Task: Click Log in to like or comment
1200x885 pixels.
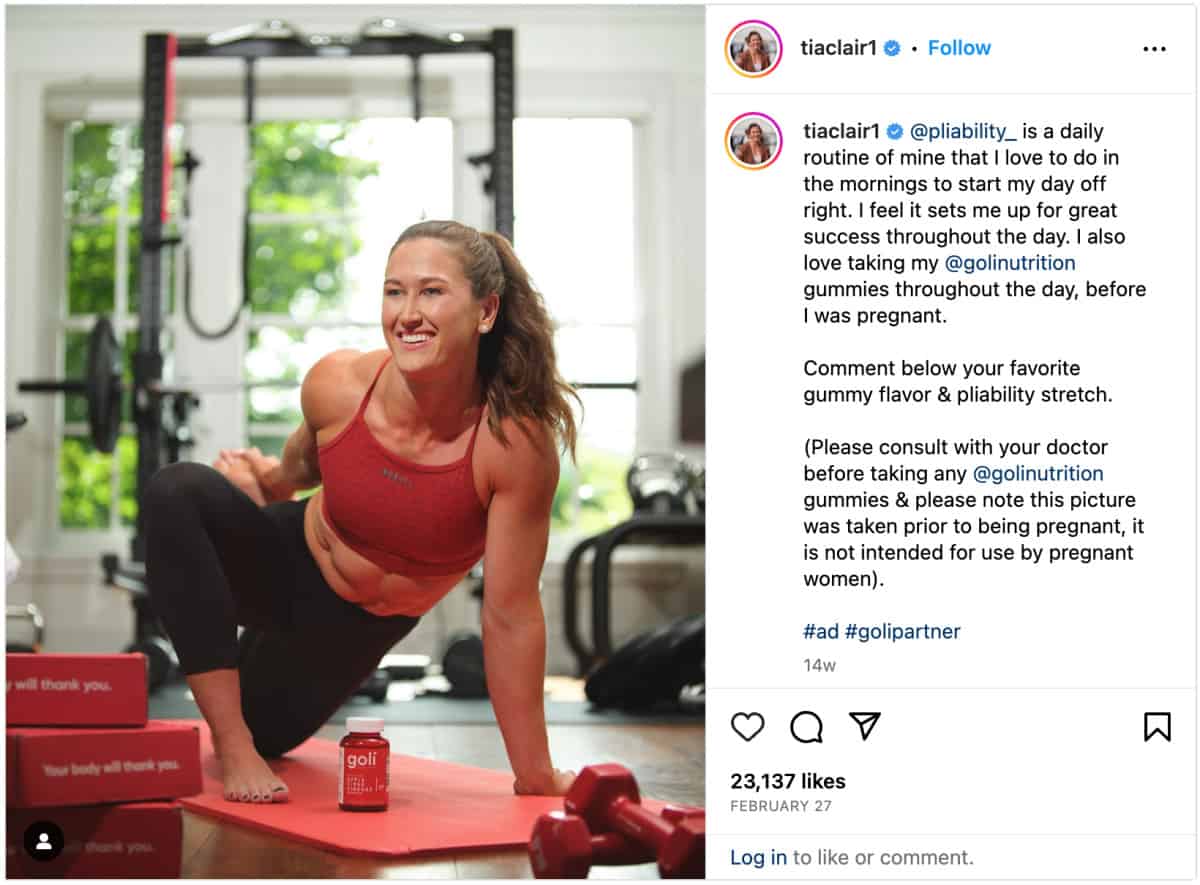Action: click(758, 857)
